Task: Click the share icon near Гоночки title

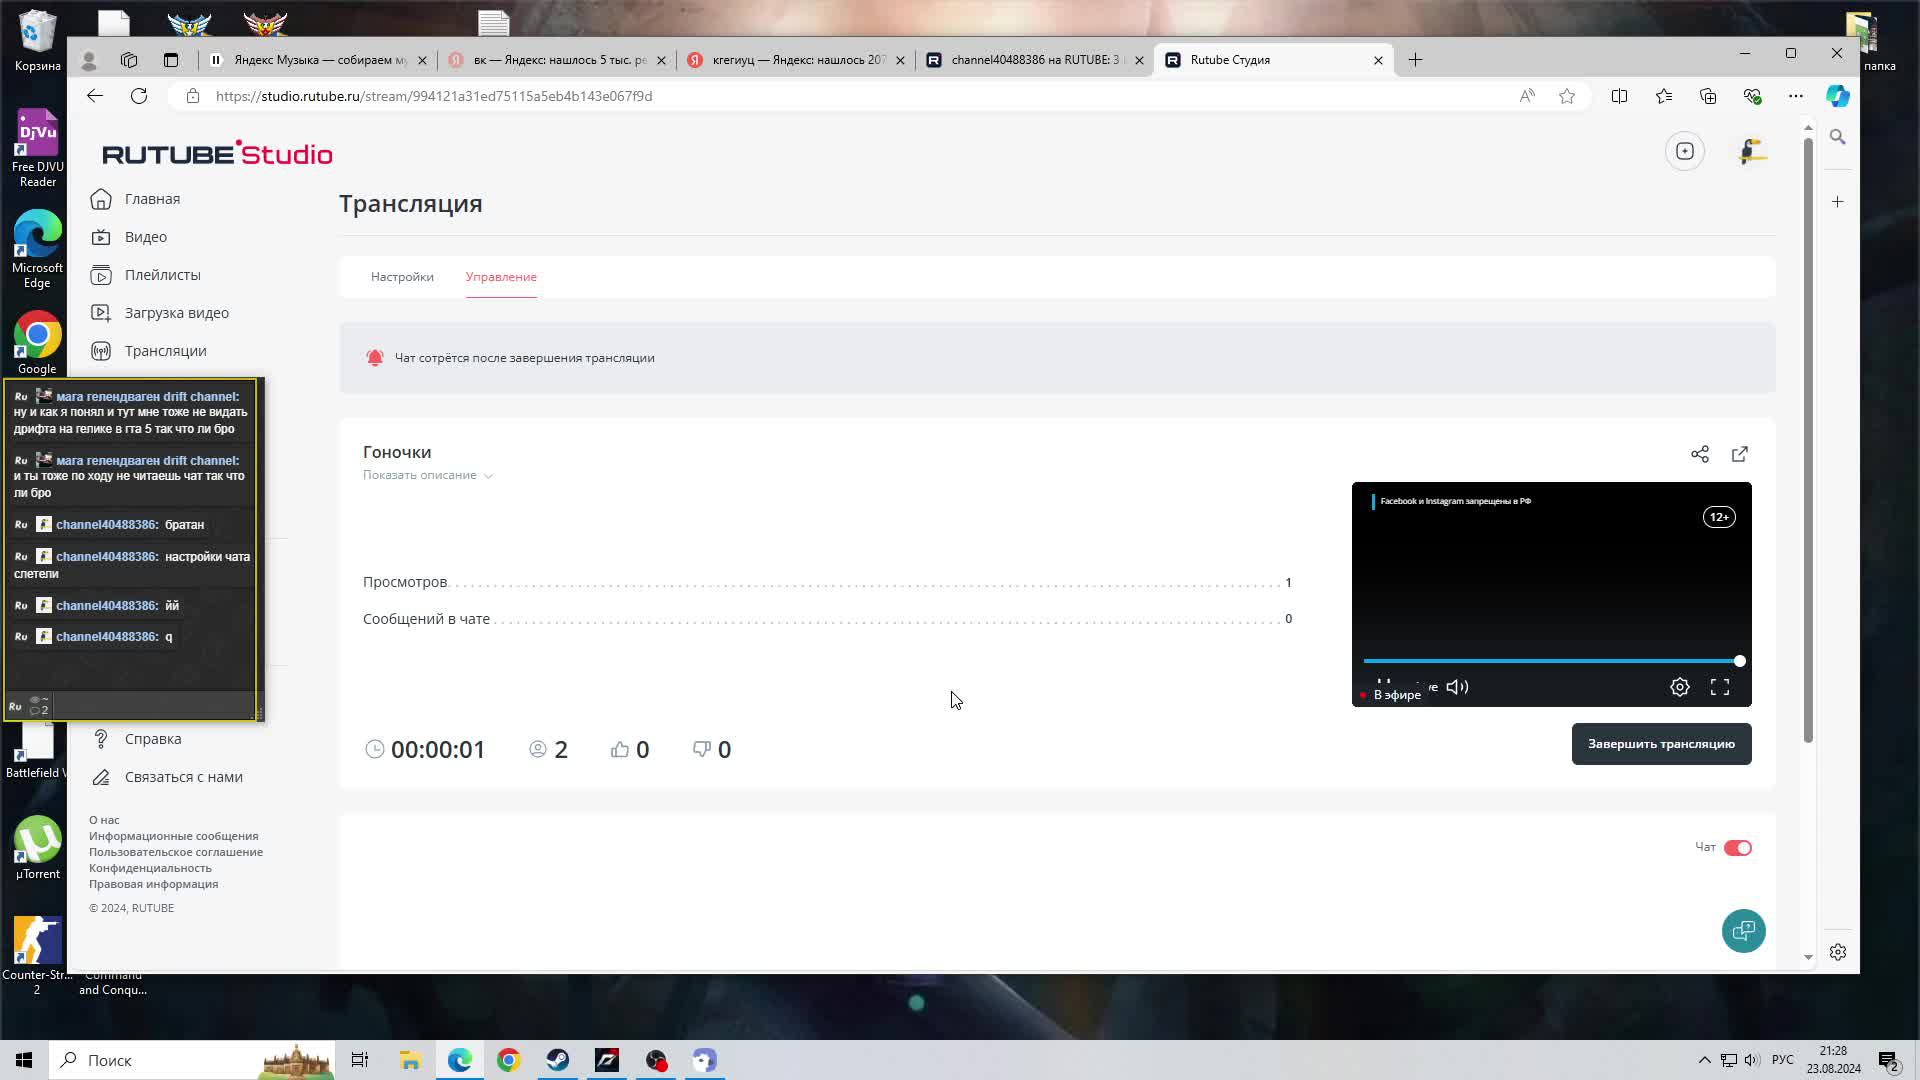Action: [1699, 454]
